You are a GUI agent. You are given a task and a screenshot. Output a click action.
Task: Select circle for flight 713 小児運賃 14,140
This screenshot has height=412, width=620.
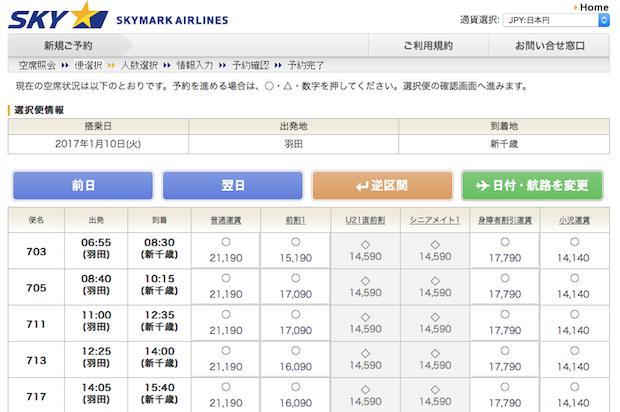573,350
